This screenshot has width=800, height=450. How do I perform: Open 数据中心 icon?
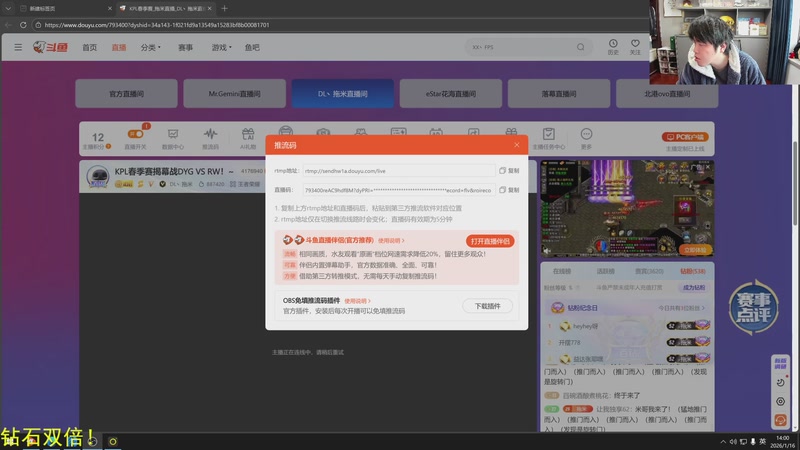[173, 138]
